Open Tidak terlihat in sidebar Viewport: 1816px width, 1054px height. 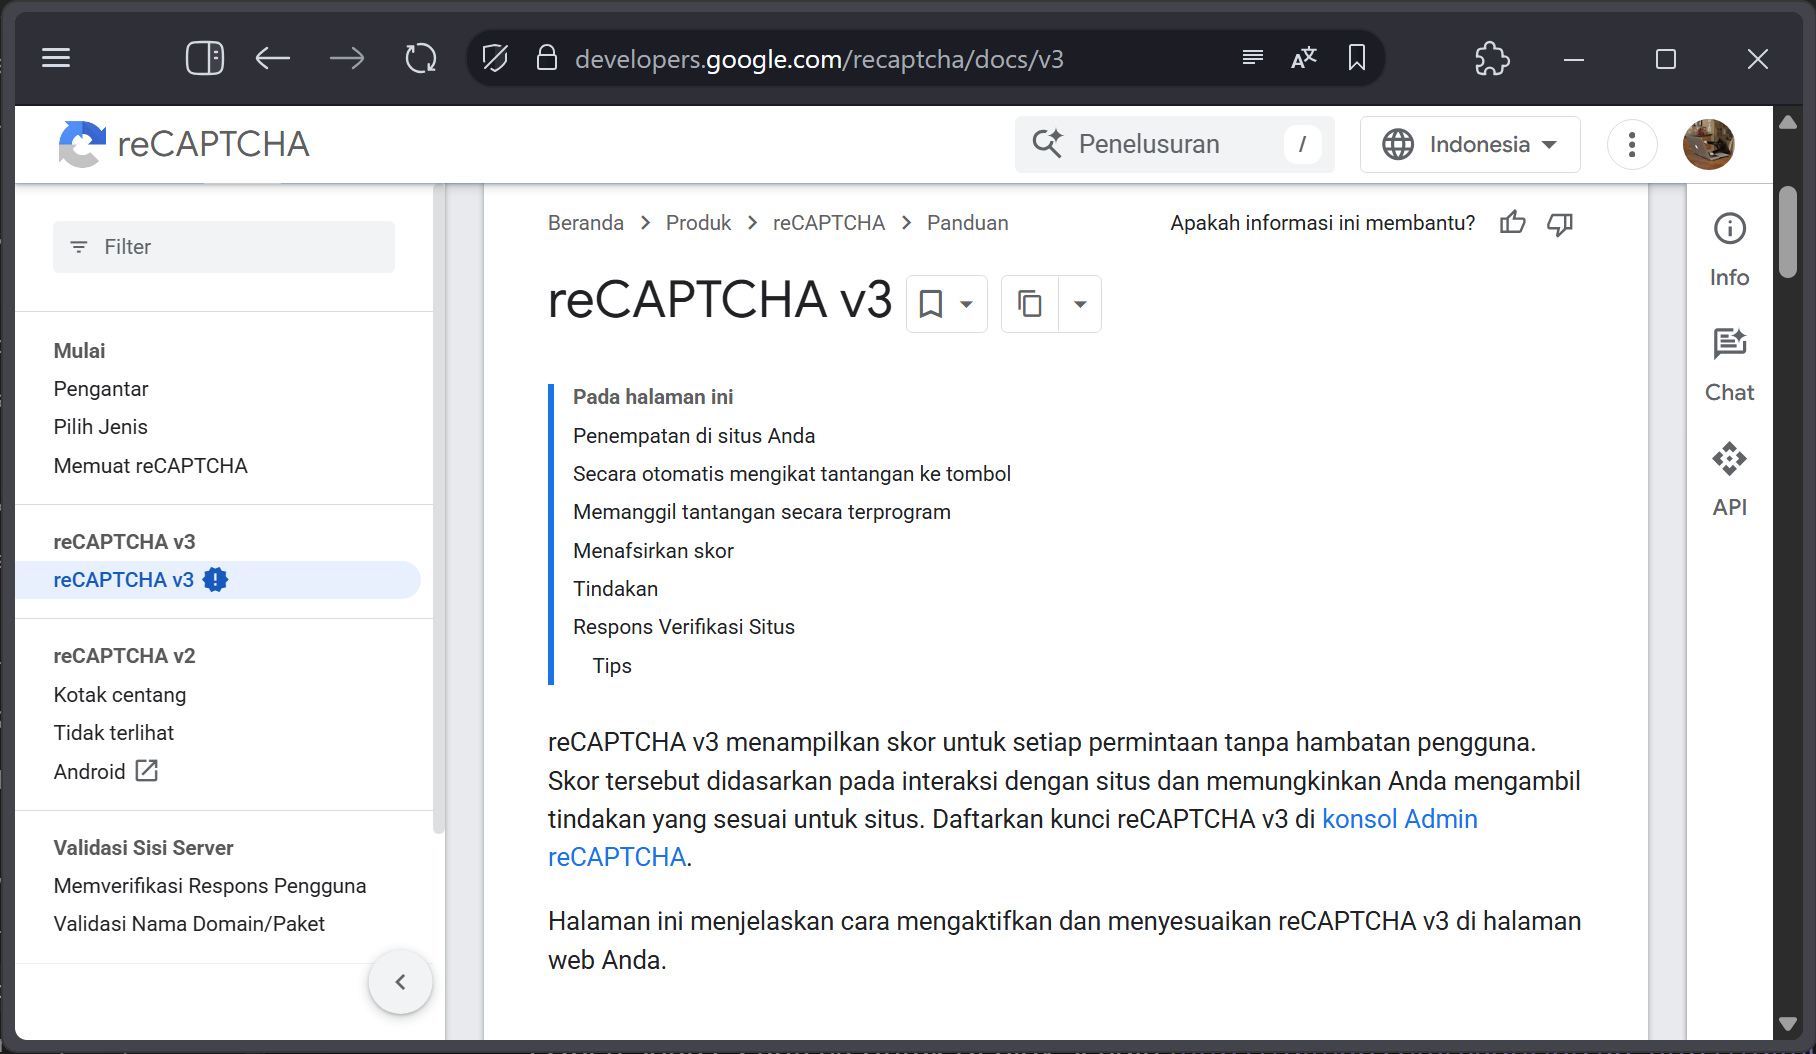[x=114, y=733]
